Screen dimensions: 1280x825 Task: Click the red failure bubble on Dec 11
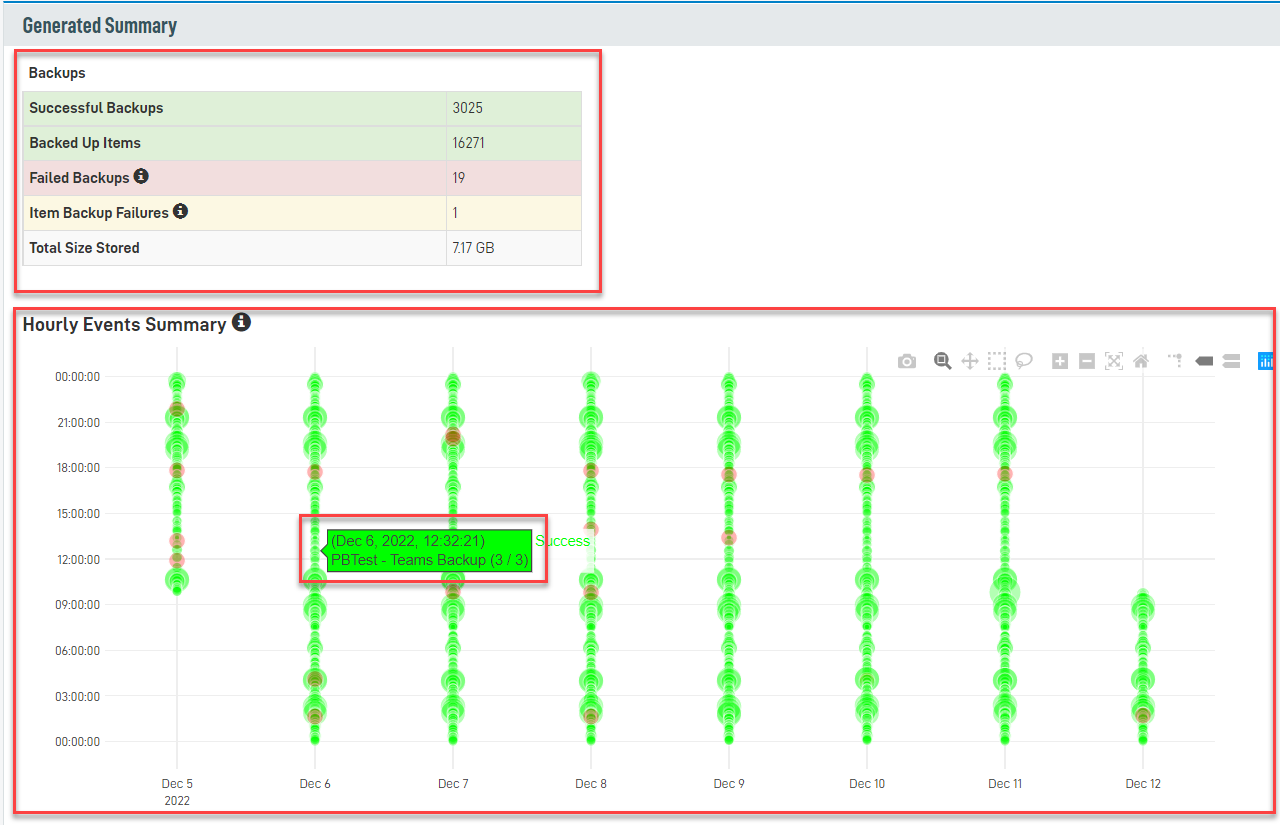pos(1005,474)
